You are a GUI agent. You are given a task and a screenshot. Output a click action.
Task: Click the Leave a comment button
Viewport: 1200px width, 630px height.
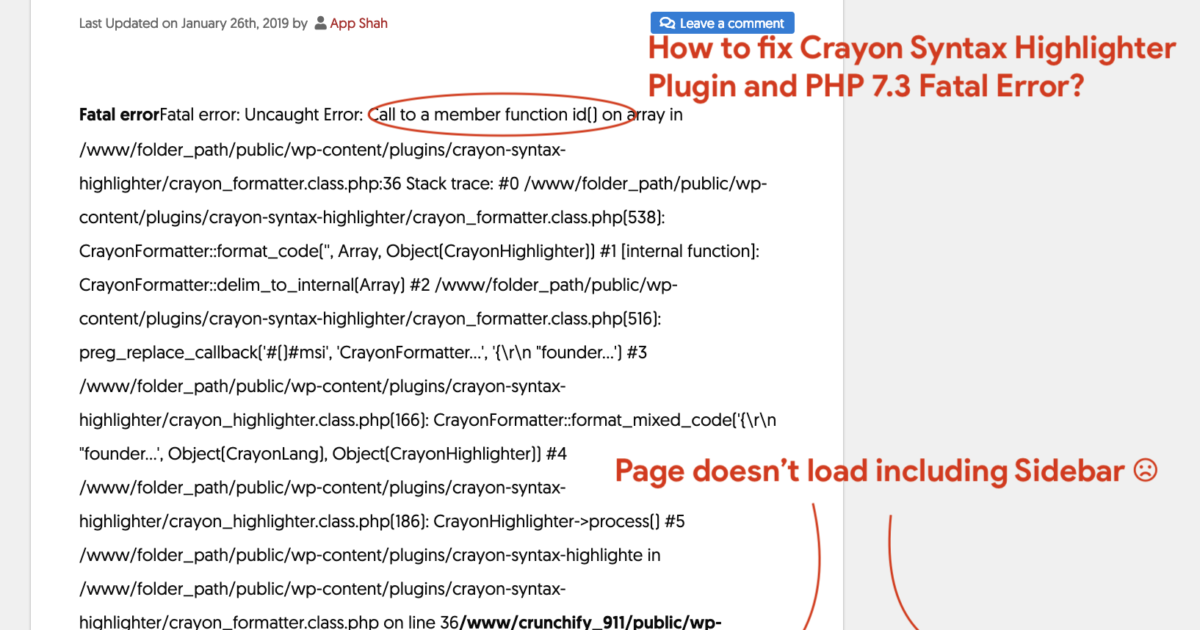click(722, 23)
